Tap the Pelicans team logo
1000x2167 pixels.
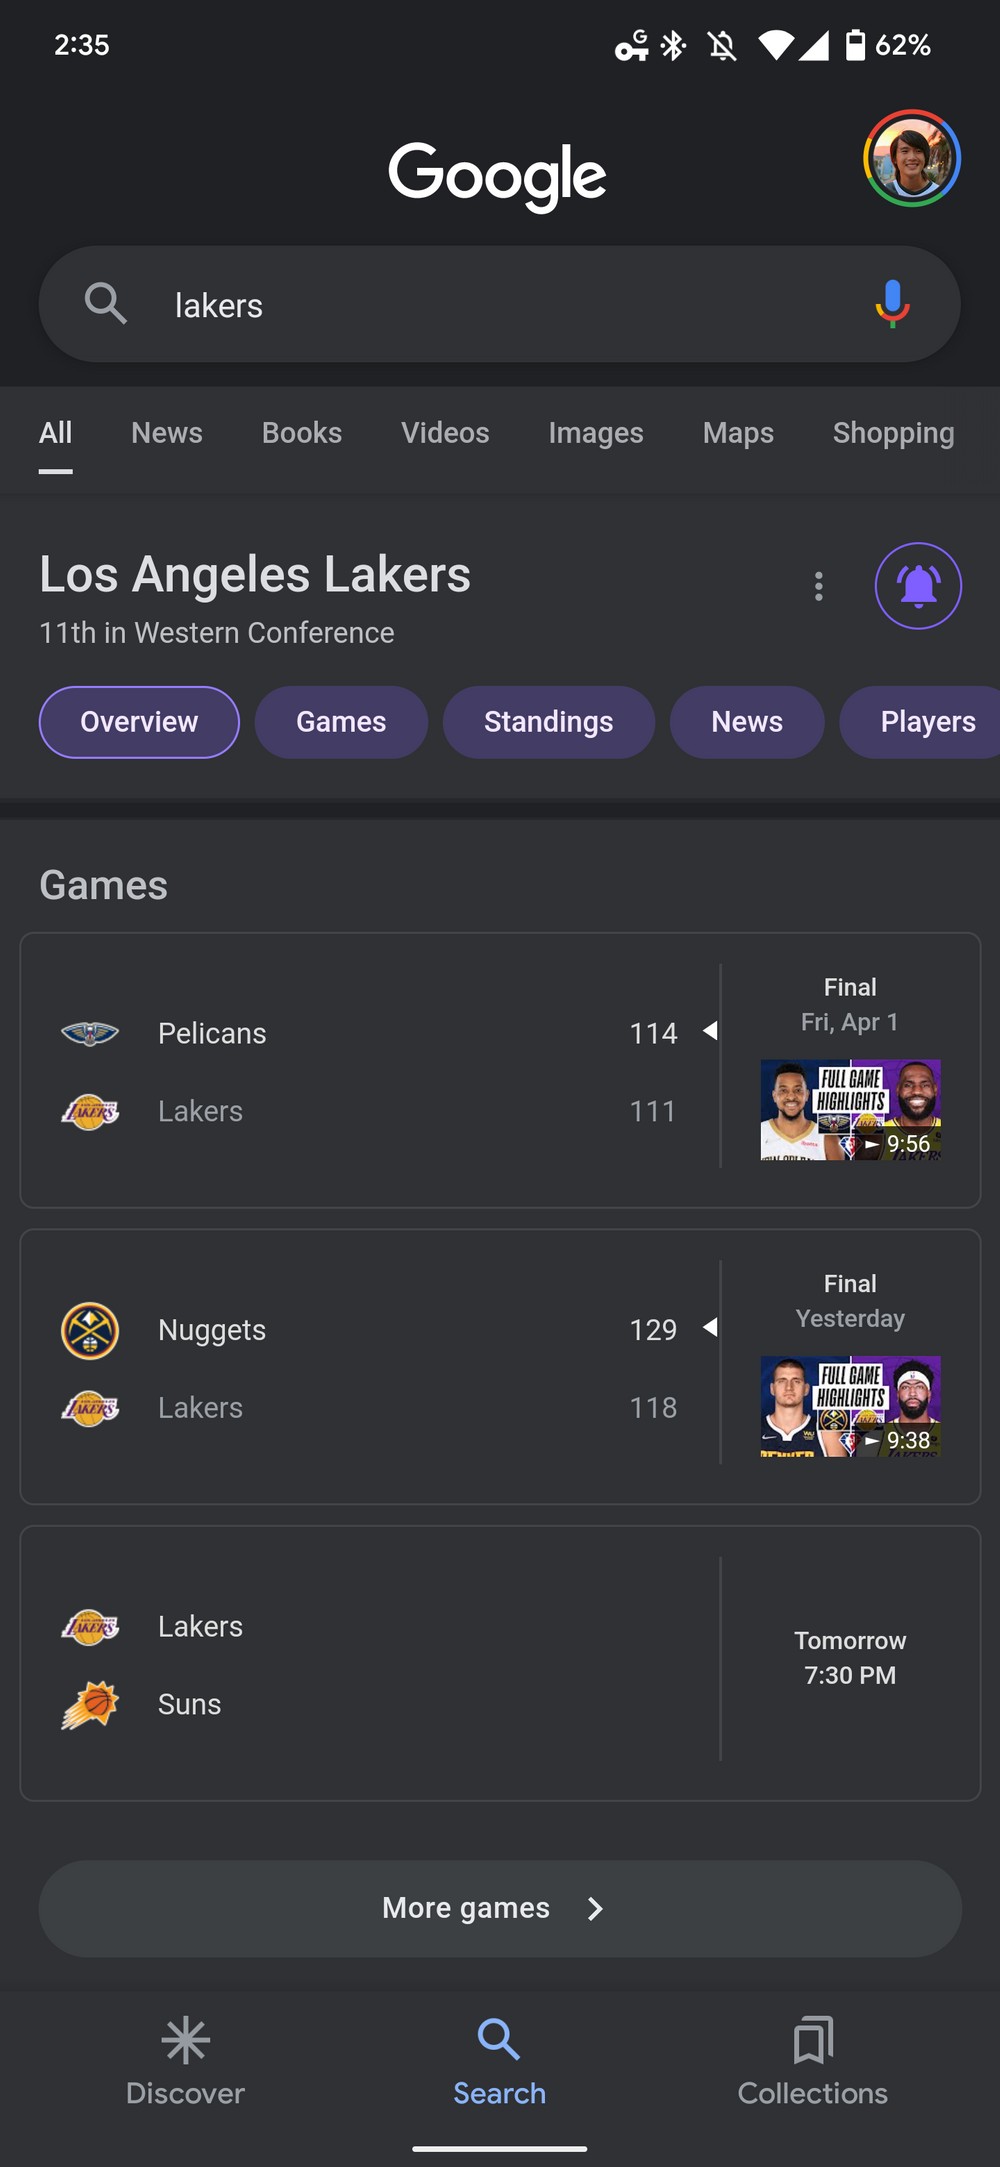coord(90,1033)
